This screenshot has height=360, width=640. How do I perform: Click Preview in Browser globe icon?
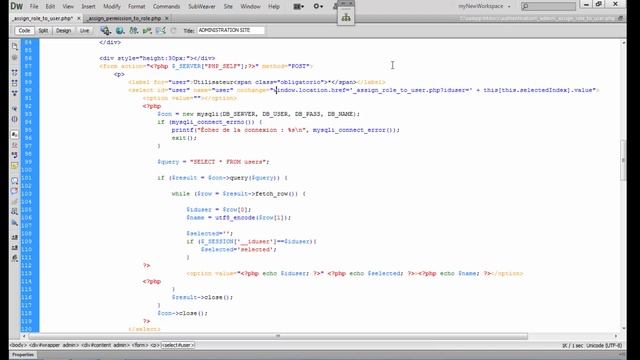tap(120, 31)
